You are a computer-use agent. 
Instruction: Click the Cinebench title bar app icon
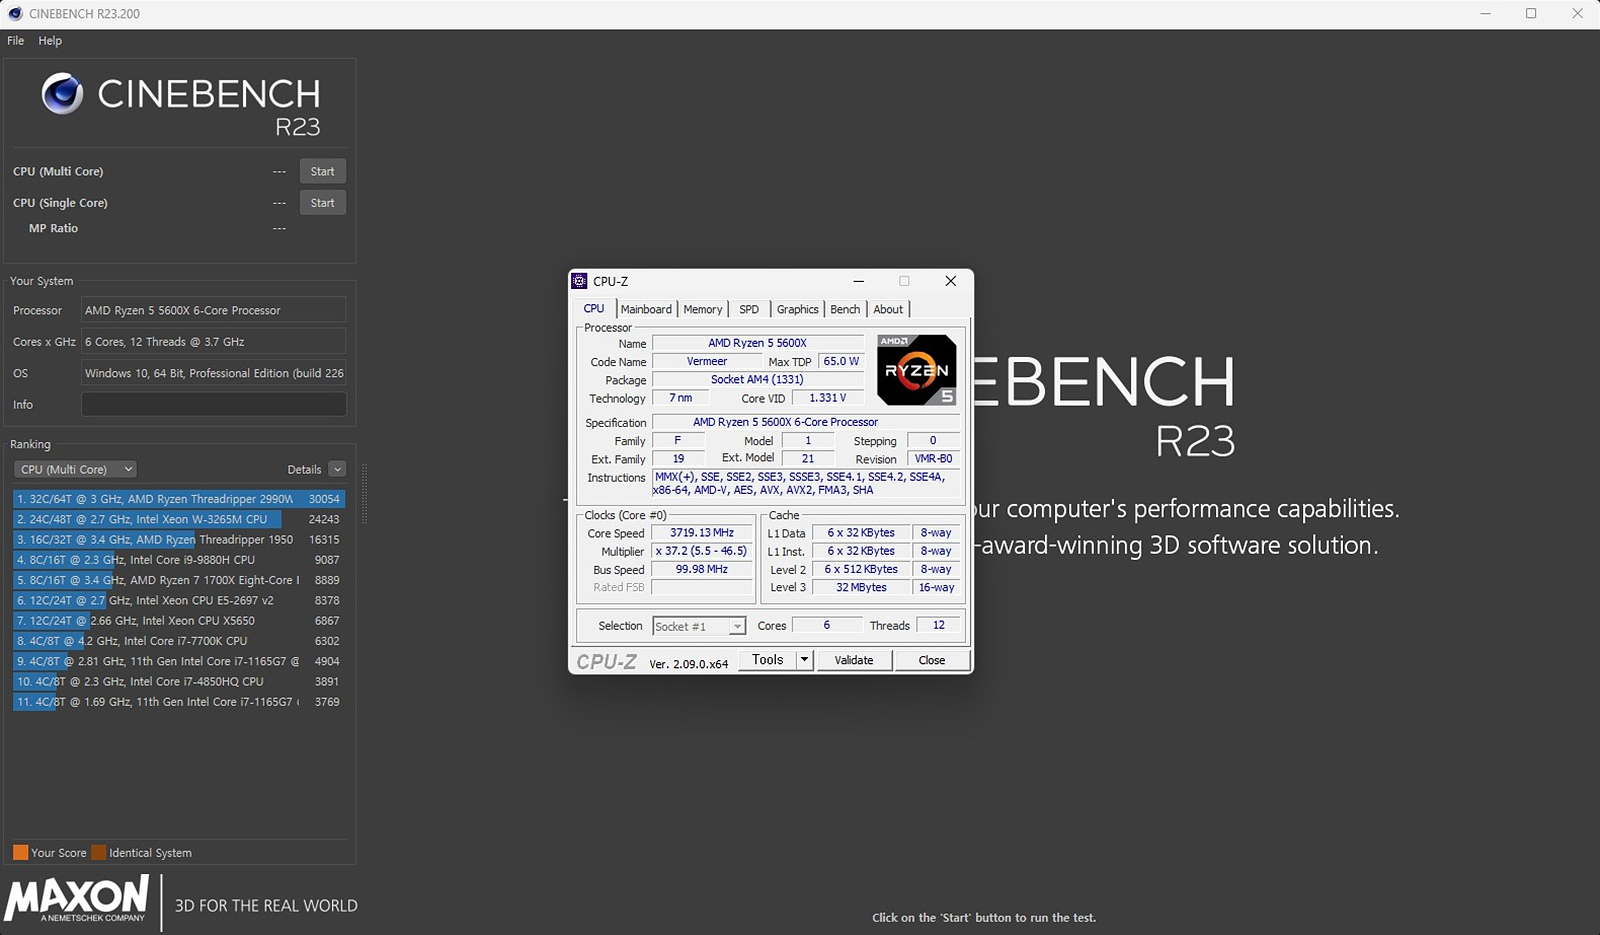tap(15, 14)
